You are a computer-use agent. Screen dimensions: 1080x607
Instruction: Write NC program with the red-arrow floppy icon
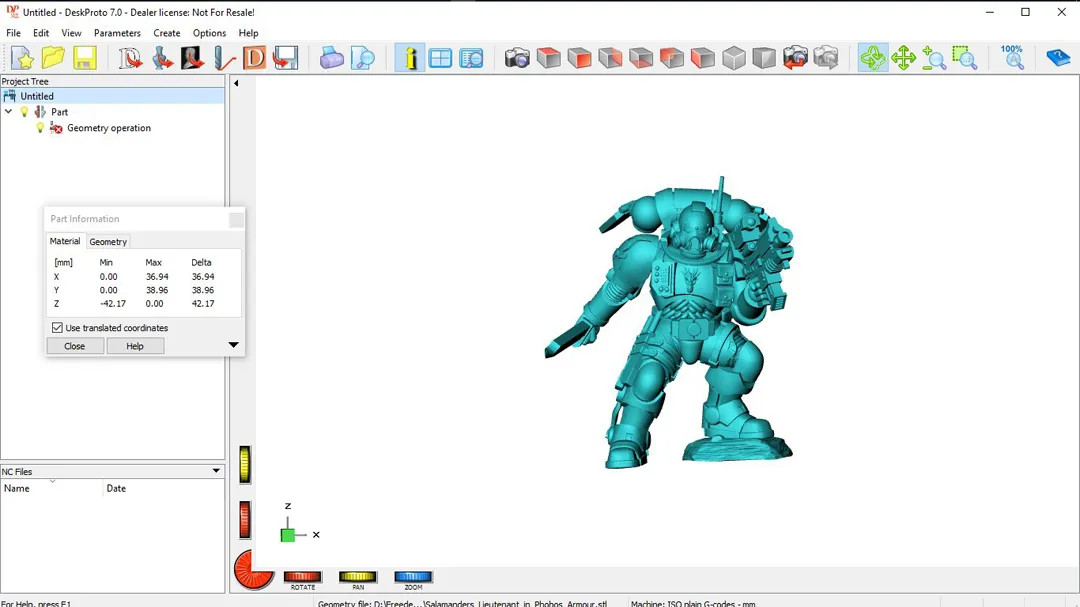pos(285,58)
